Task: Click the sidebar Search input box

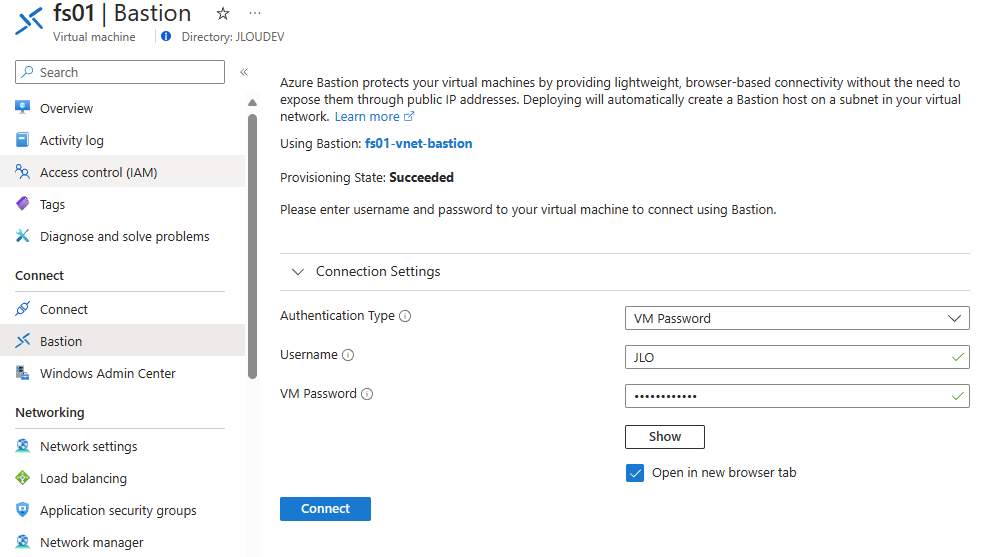Action: (x=120, y=72)
